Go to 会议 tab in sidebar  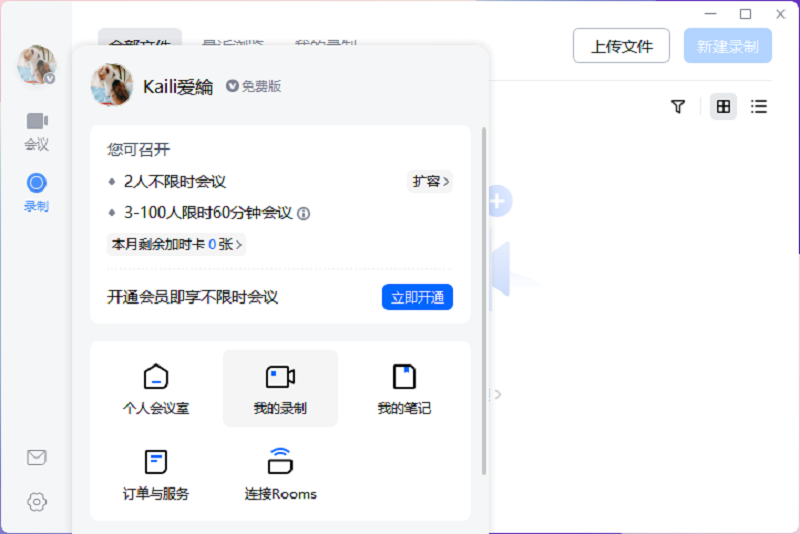(37, 130)
